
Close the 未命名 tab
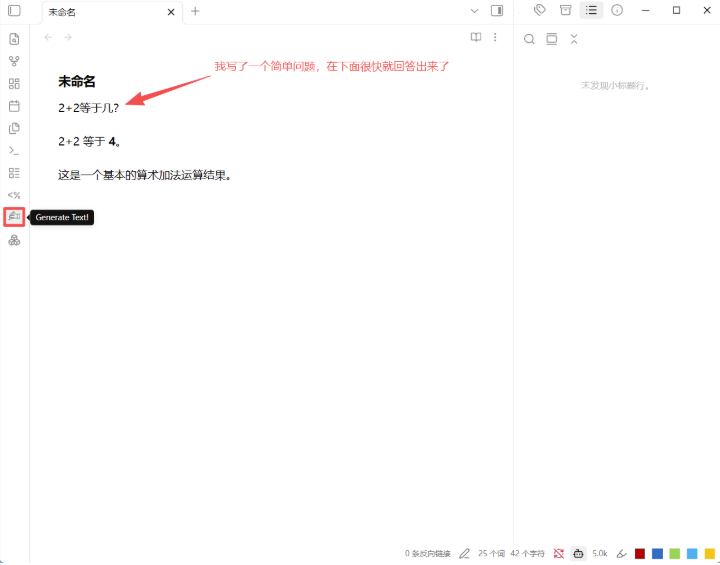pyautogui.click(x=171, y=12)
